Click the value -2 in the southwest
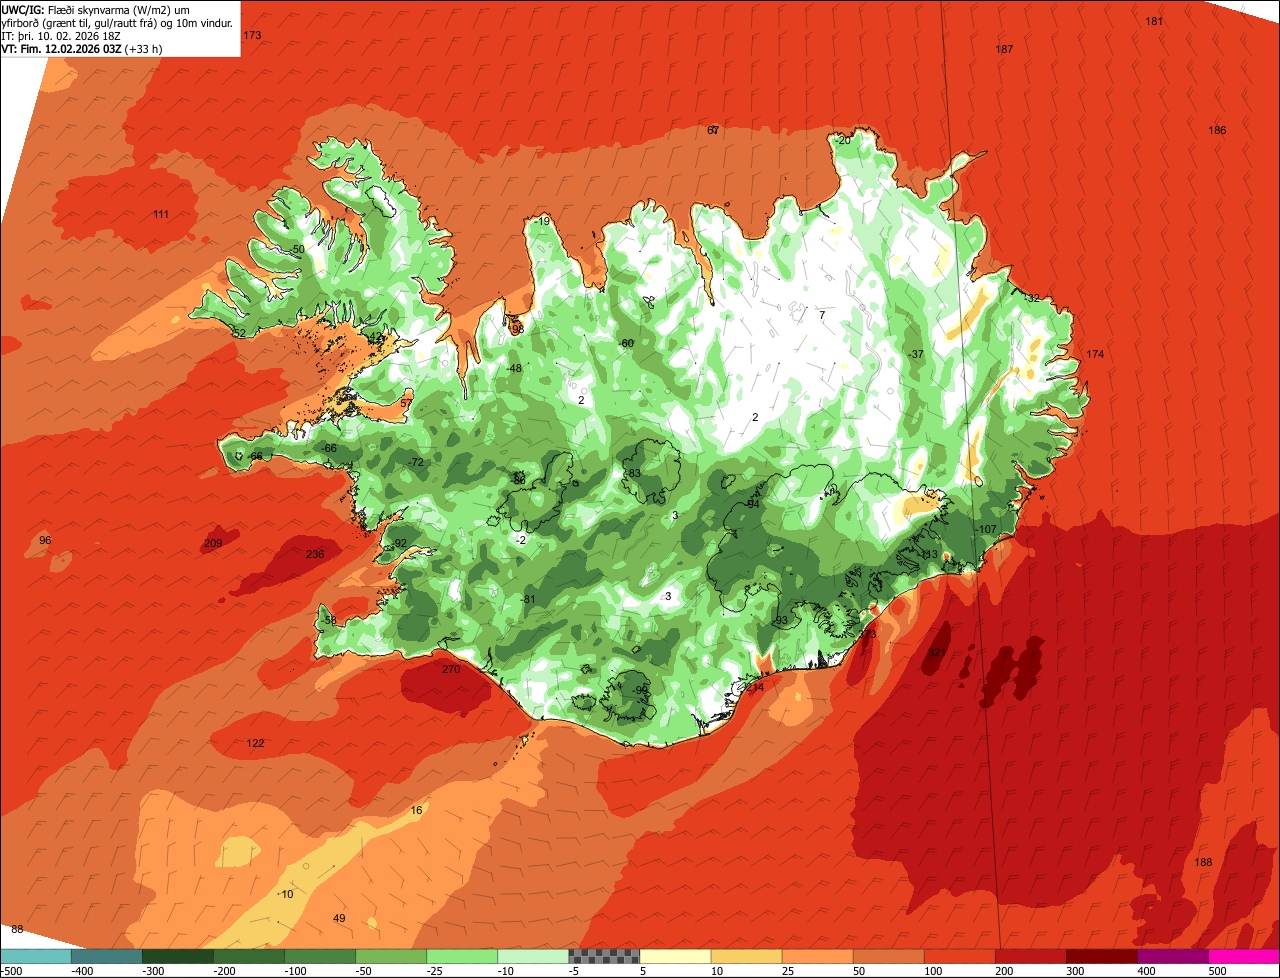Screen dimensions: 1280x978 pyautogui.click(x=520, y=539)
